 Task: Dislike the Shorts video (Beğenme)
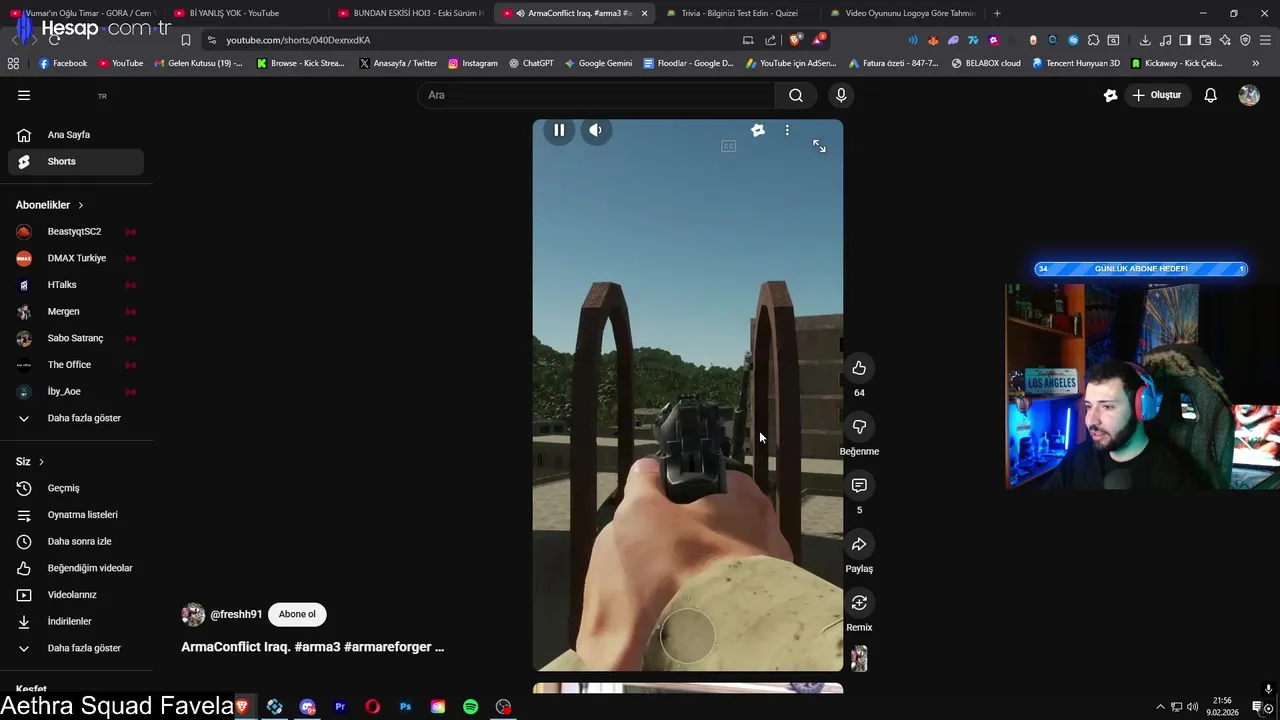click(859, 427)
